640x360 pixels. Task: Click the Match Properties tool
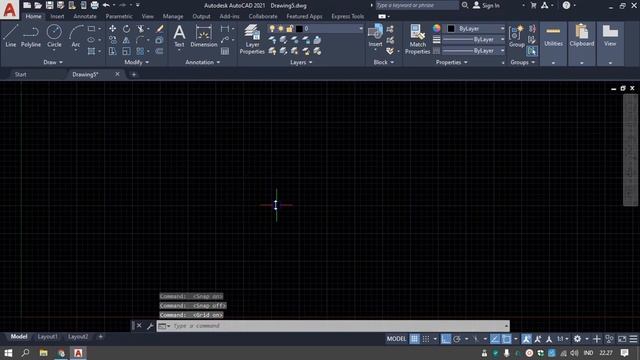tap(417, 39)
